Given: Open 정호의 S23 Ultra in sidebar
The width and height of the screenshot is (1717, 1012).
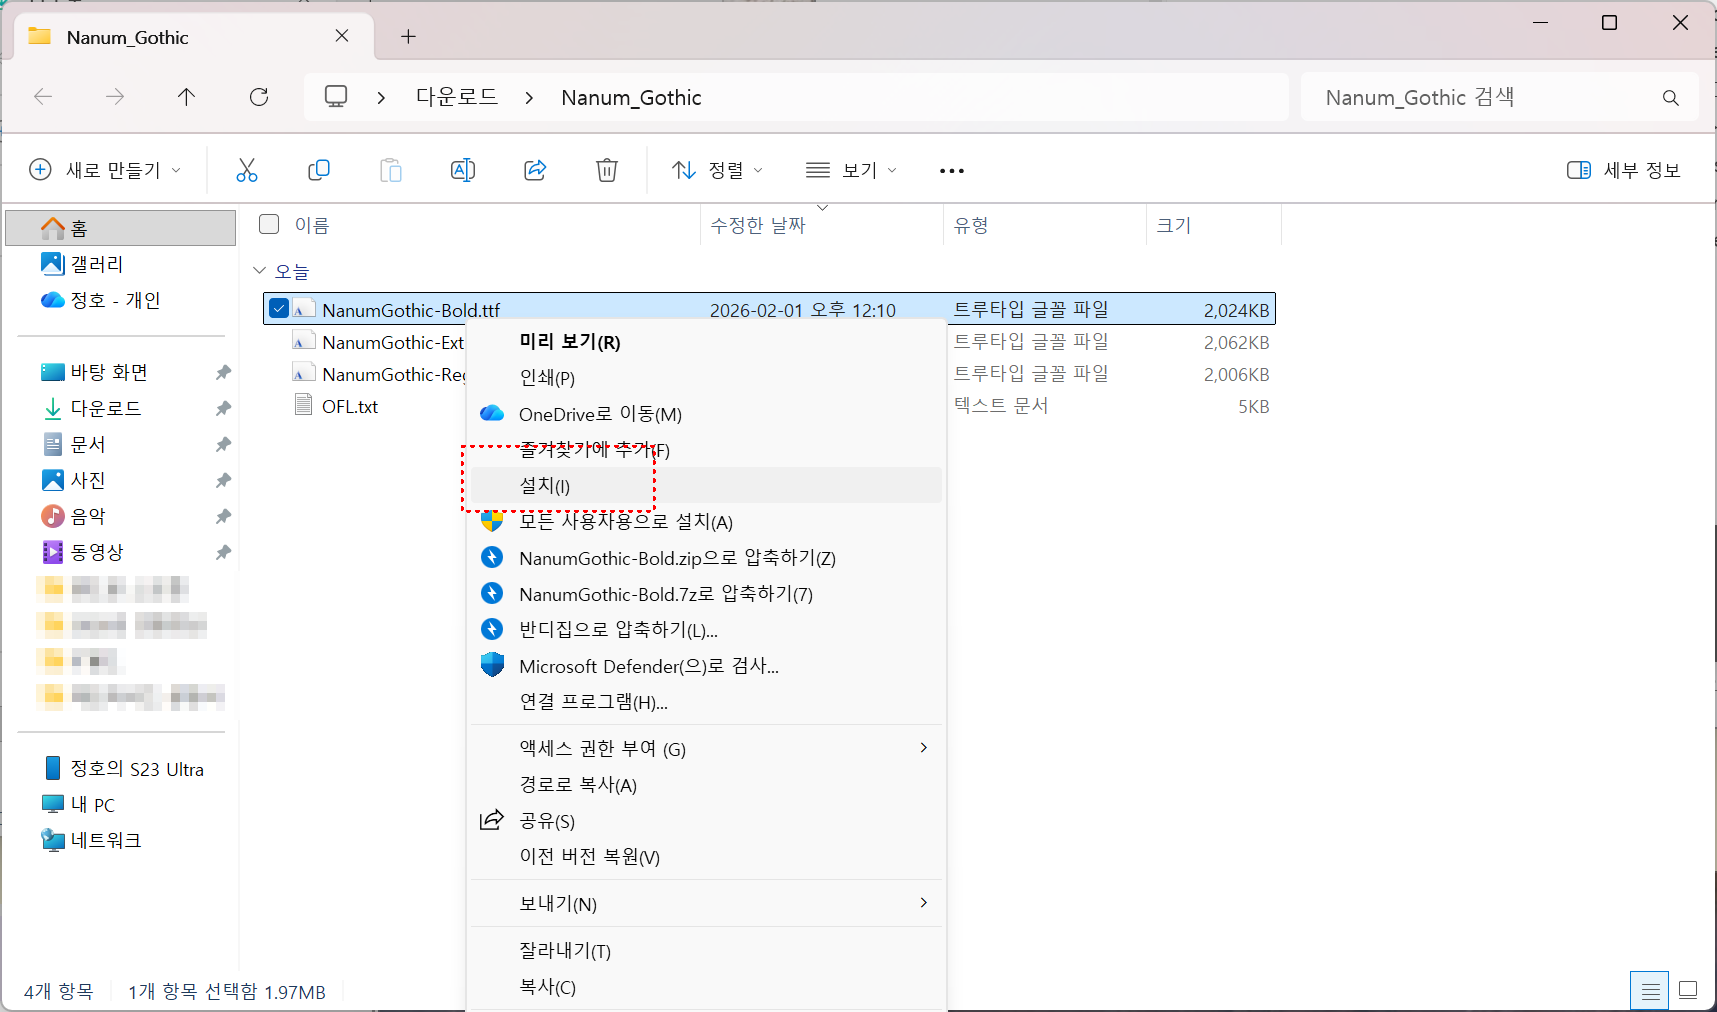Looking at the screenshot, I should 124,769.
